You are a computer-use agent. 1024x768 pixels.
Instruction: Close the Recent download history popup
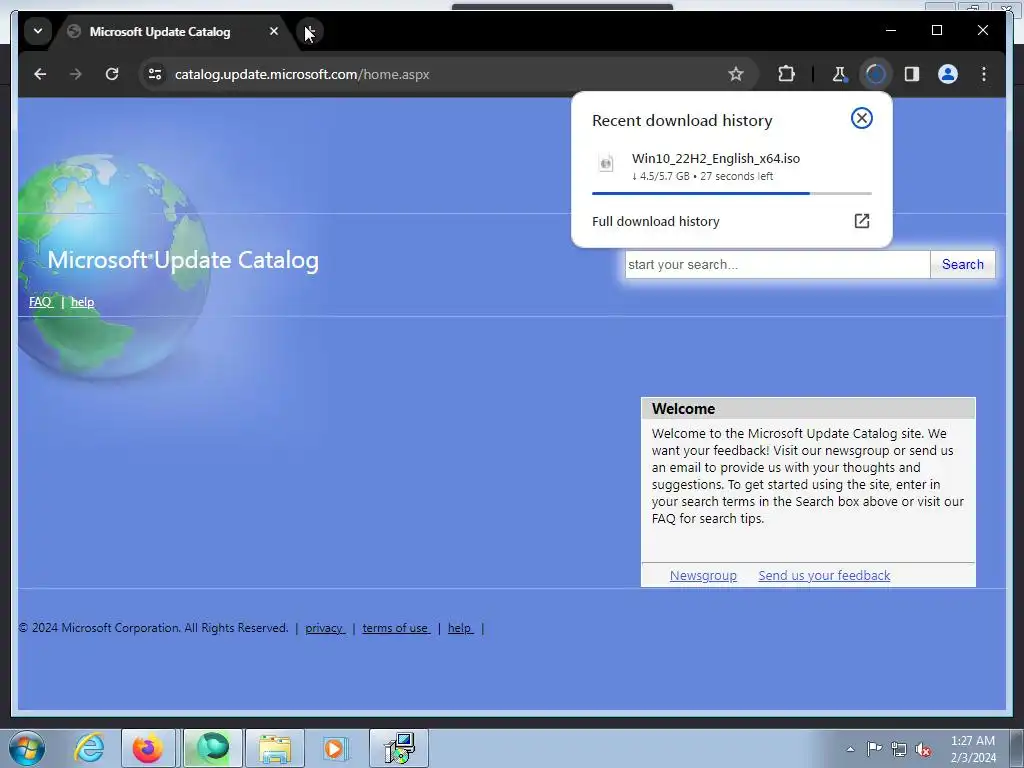[861, 118]
